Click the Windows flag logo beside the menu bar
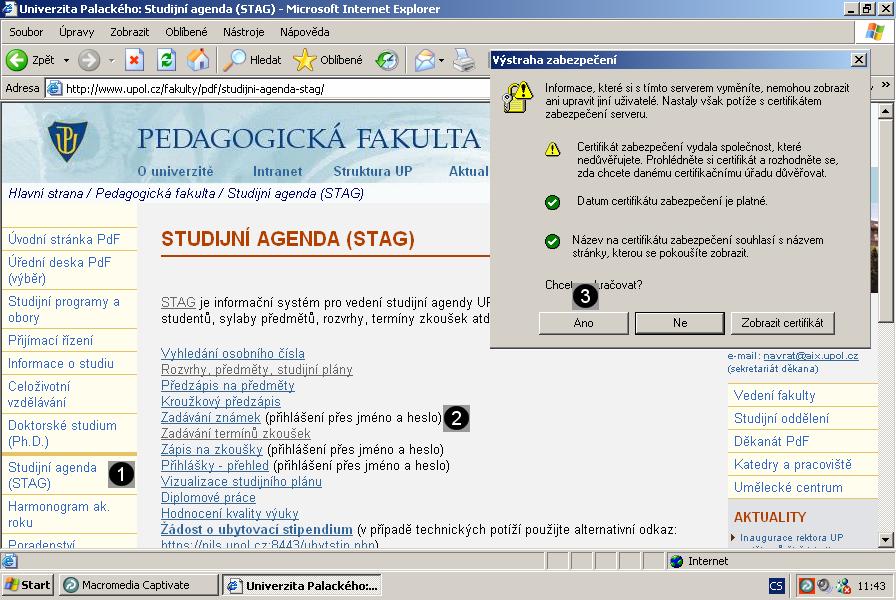The image size is (896, 600). tap(874, 32)
